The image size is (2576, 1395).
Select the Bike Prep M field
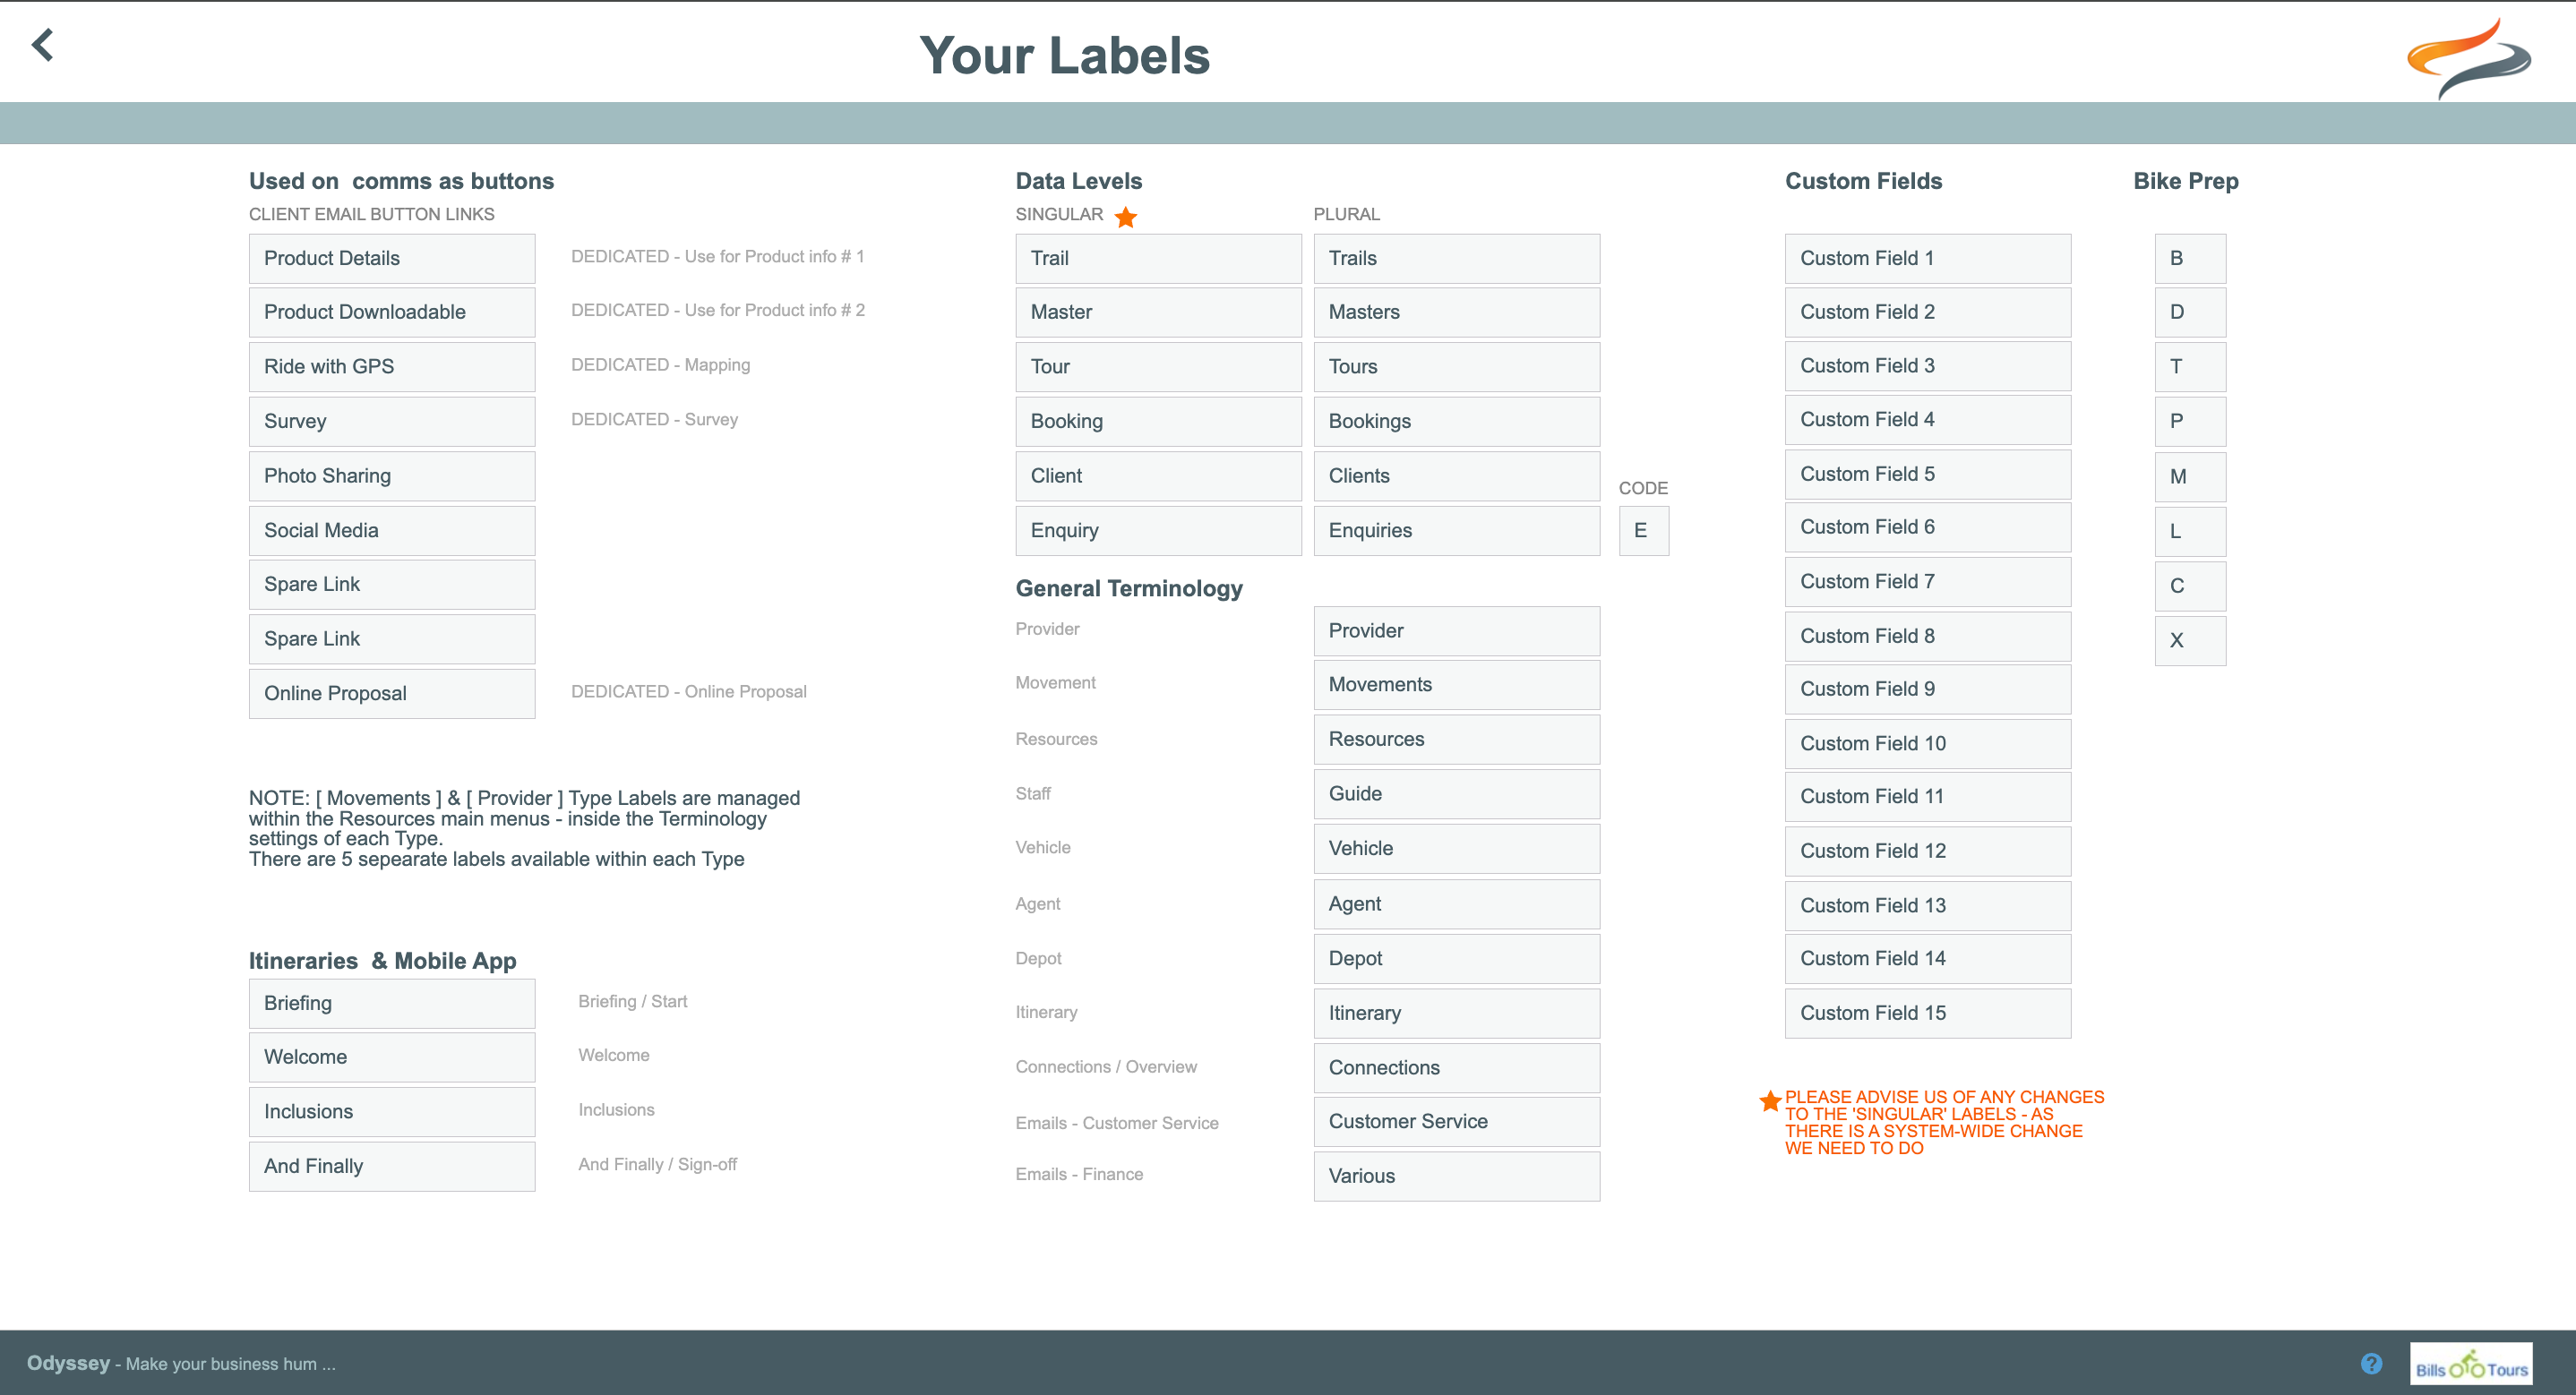click(2189, 477)
